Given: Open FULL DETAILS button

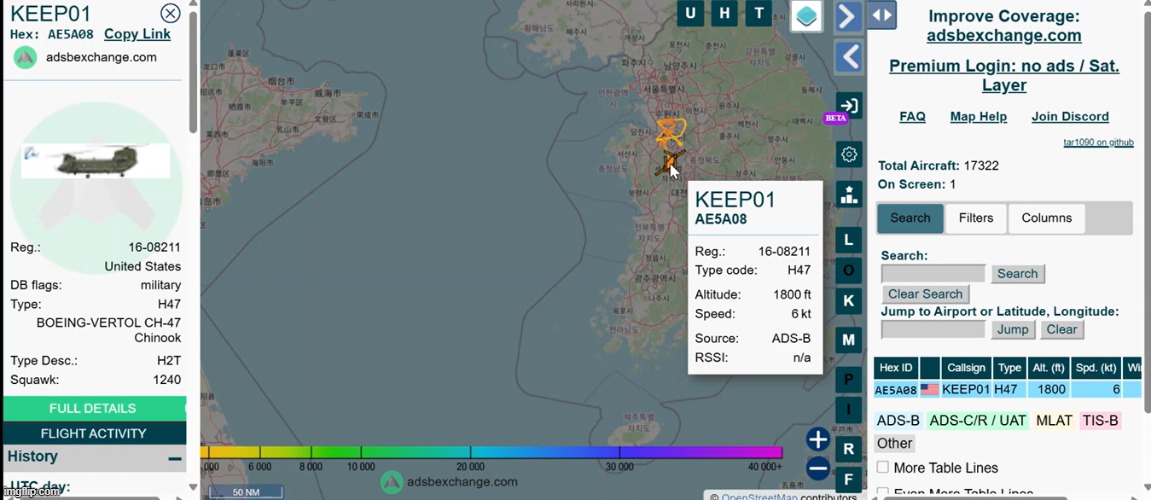Looking at the screenshot, I should coord(93,408).
